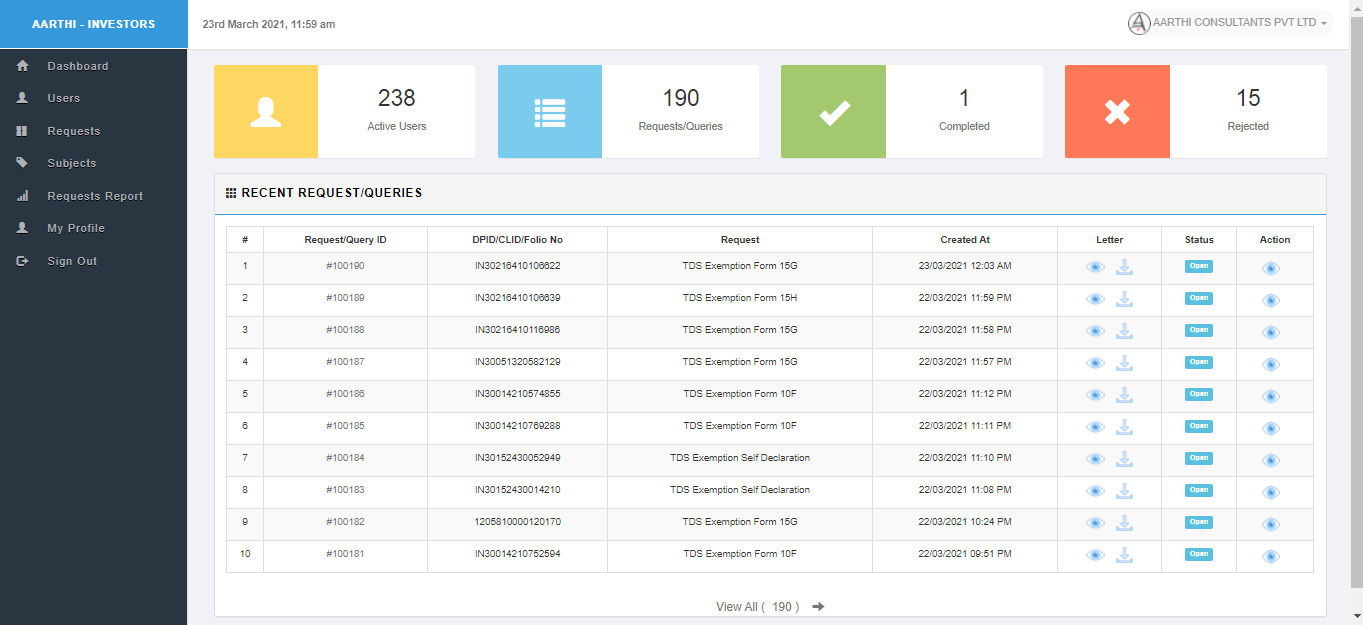Open Subjects from the sidebar
Viewport: 1363px width, 625px height.
pos(71,163)
